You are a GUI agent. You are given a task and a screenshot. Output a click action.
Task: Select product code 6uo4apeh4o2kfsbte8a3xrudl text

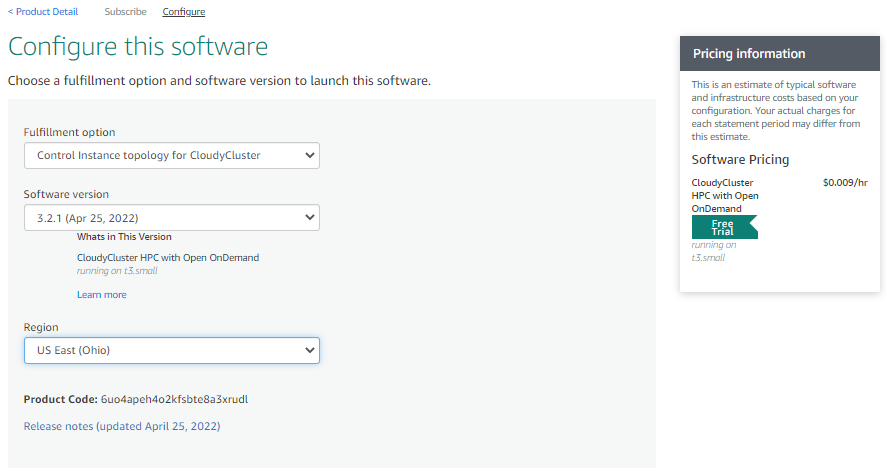(x=174, y=399)
